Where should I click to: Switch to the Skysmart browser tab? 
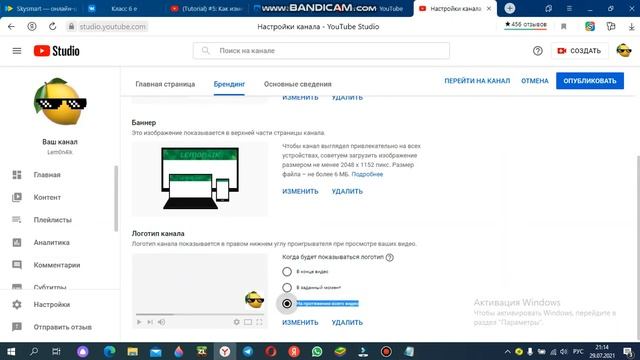(x=42, y=9)
